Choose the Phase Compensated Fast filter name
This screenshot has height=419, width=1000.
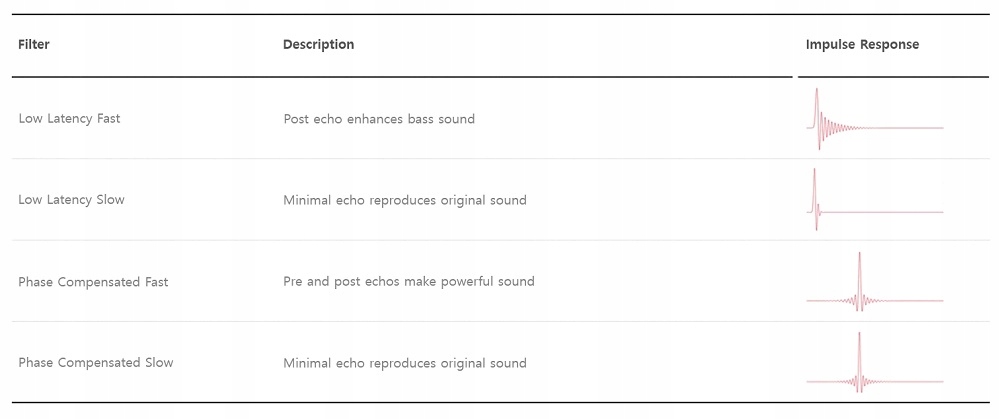93,282
